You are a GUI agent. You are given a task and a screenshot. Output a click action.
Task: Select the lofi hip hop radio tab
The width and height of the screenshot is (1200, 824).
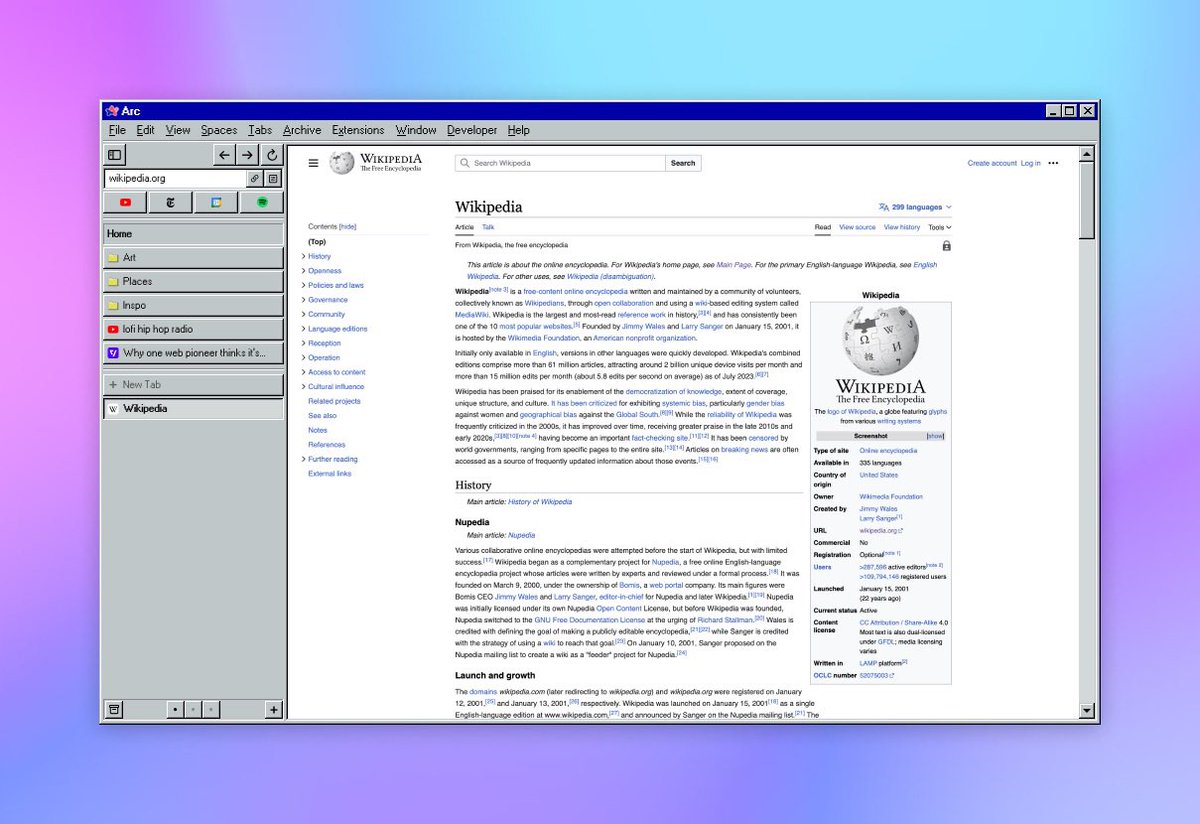[193, 329]
